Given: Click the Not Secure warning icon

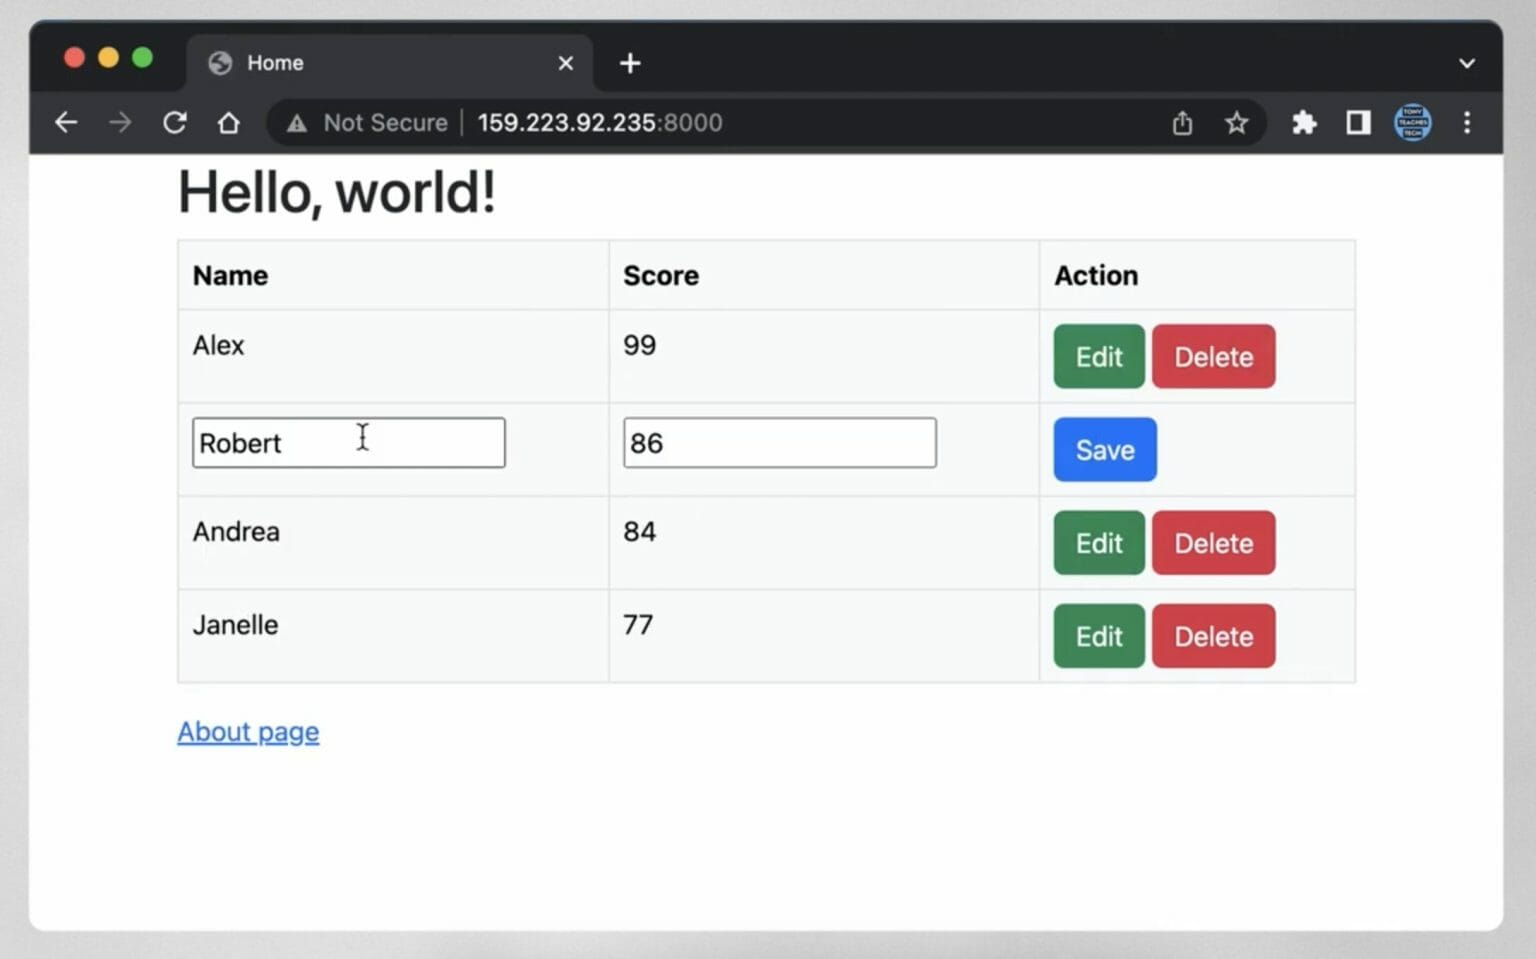Looking at the screenshot, I should 297,123.
